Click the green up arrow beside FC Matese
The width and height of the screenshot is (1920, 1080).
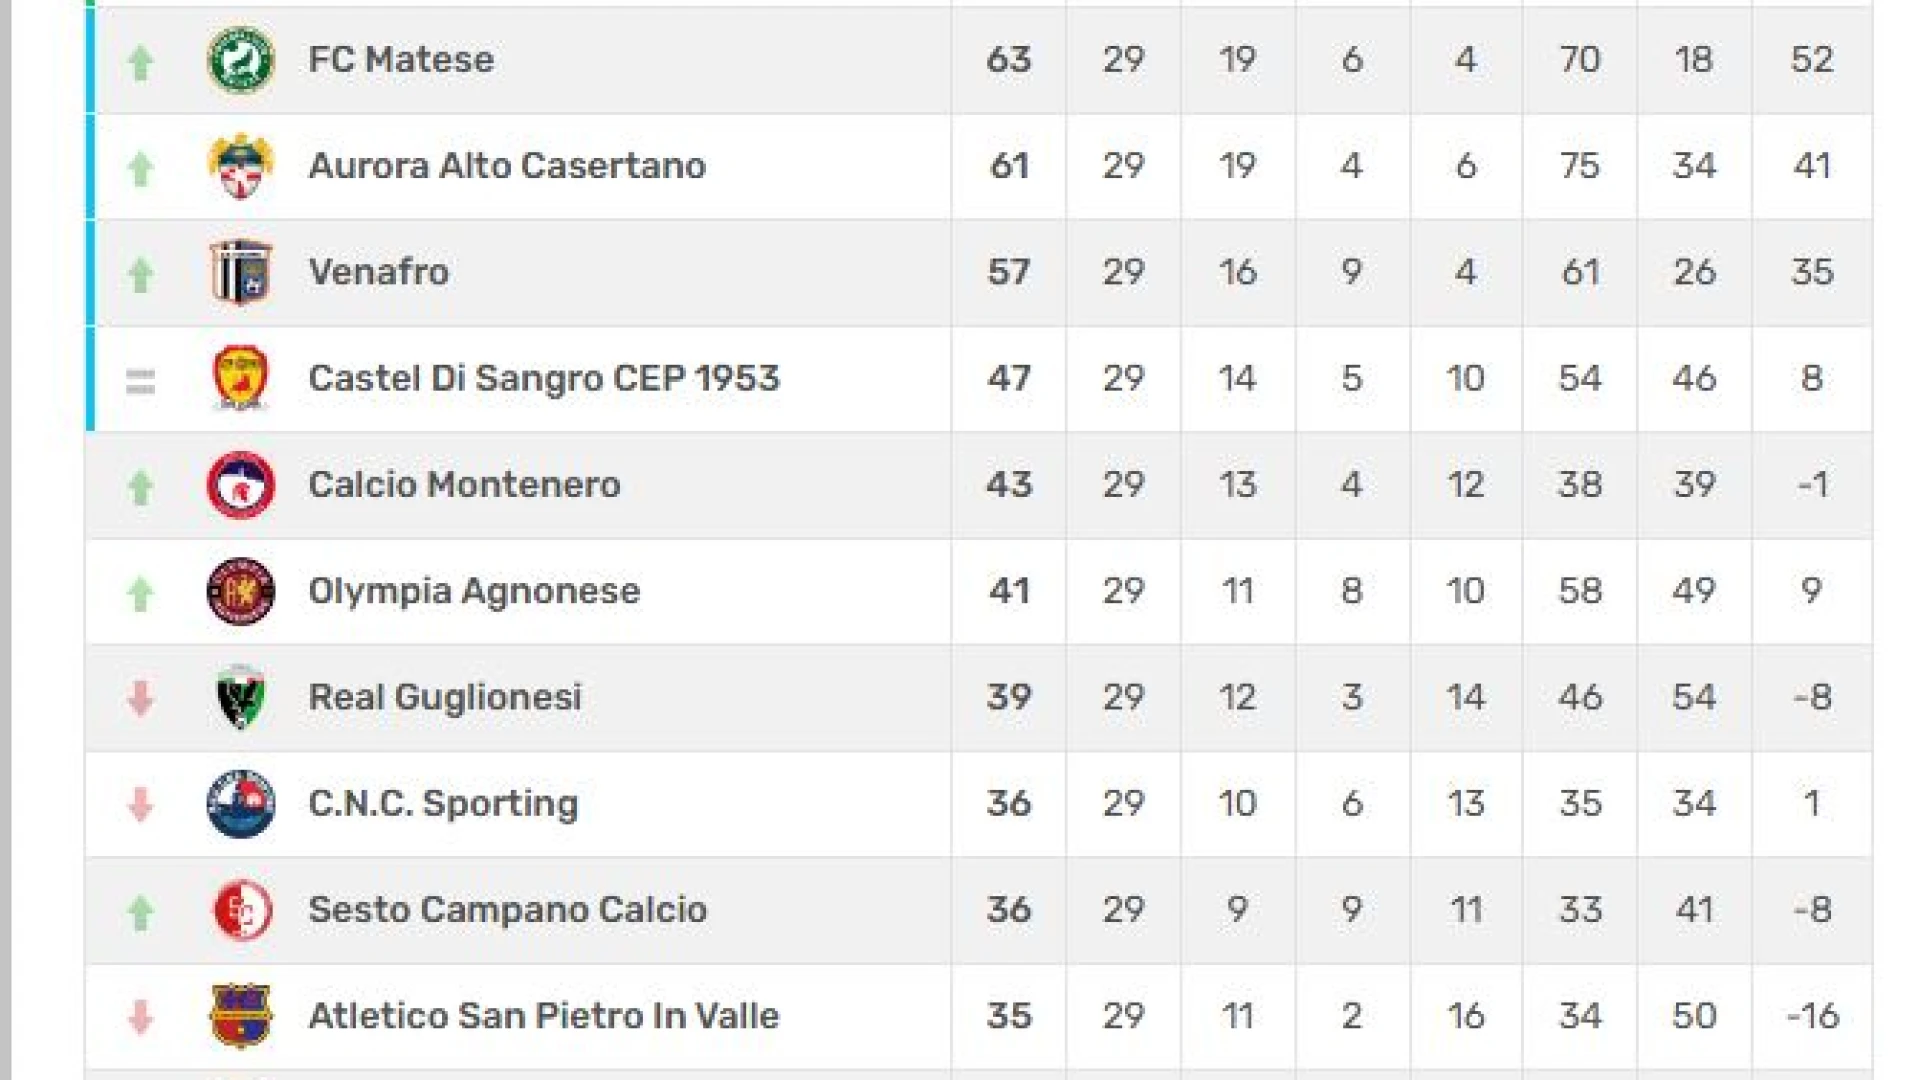pyautogui.click(x=140, y=62)
